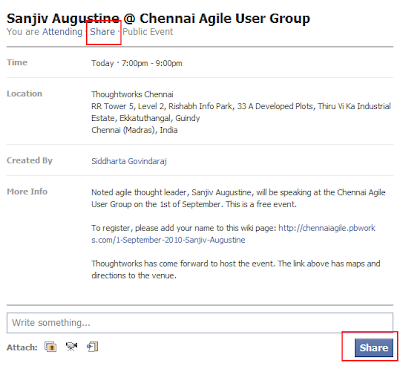Open Siddharta Govindaraj's profile
The height and width of the screenshot is (366, 400).
[129, 161]
